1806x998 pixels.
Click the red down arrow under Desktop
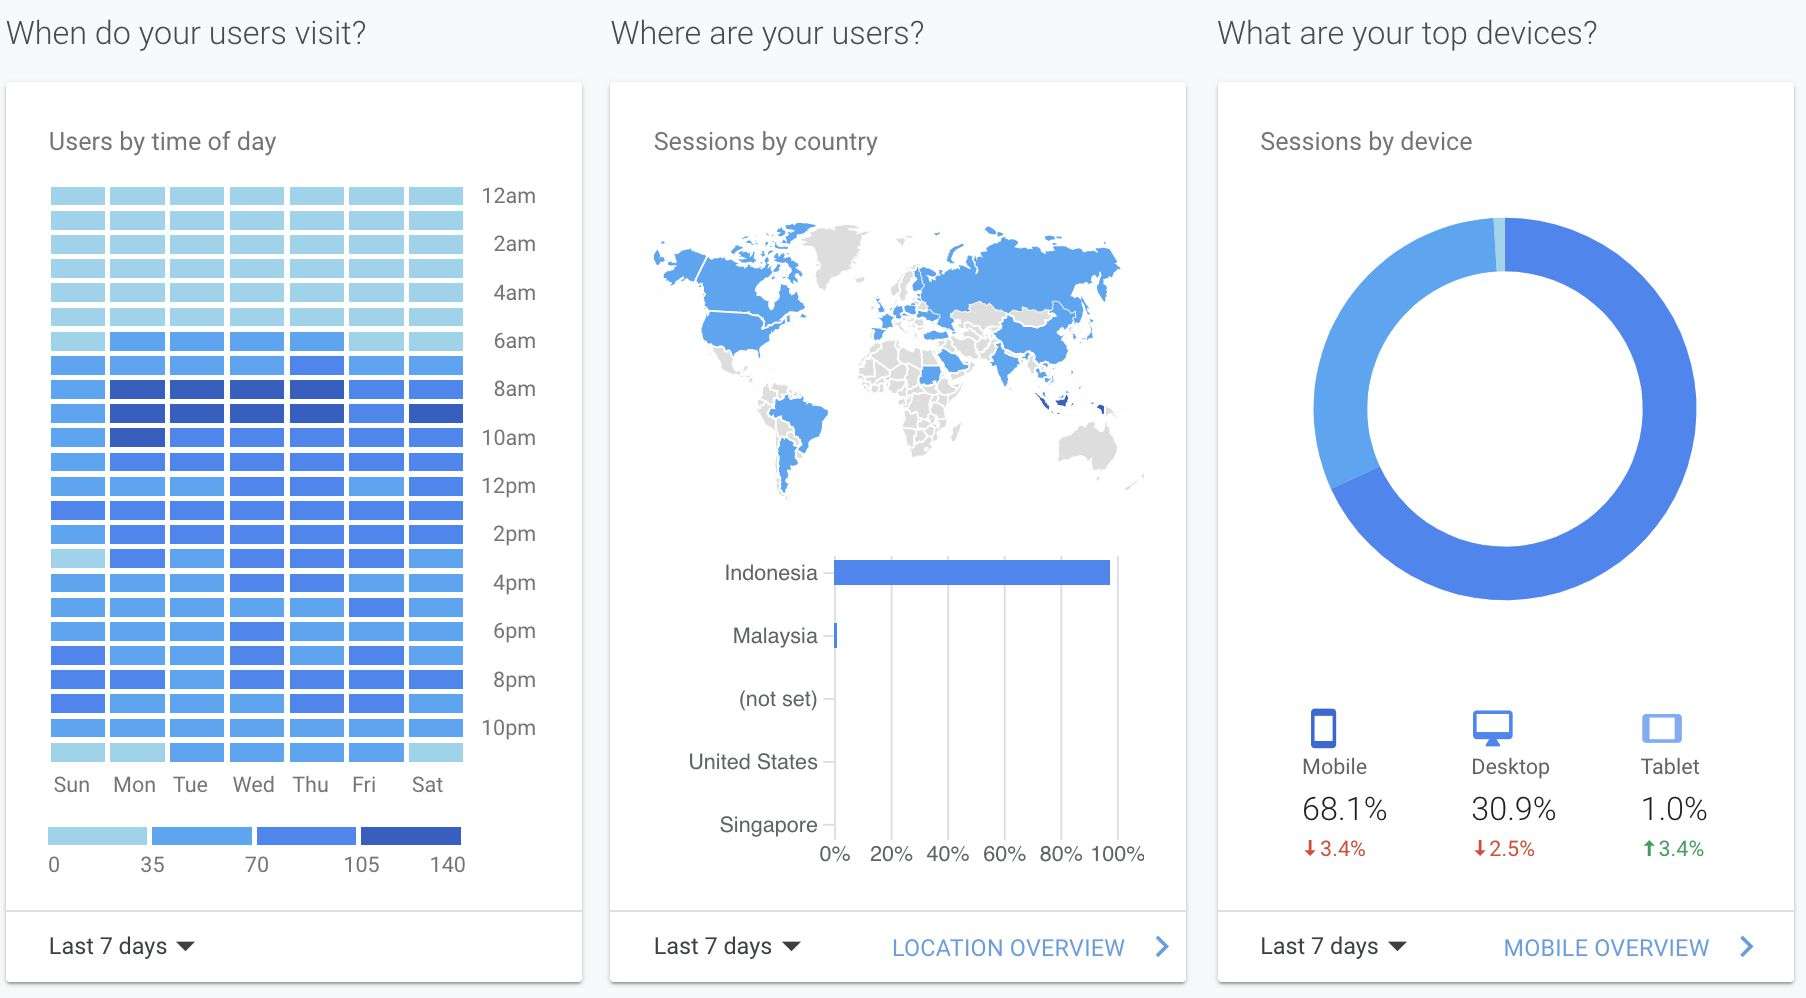[x=1479, y=849]
